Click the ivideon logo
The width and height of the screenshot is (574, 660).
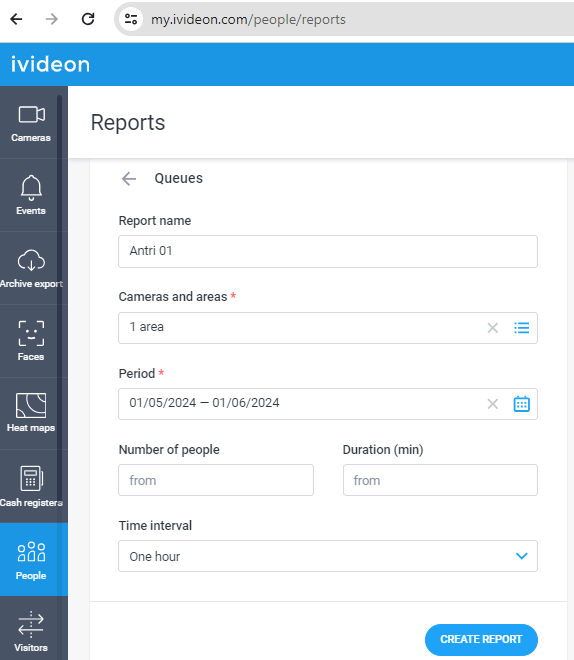[x=50, y=64]
